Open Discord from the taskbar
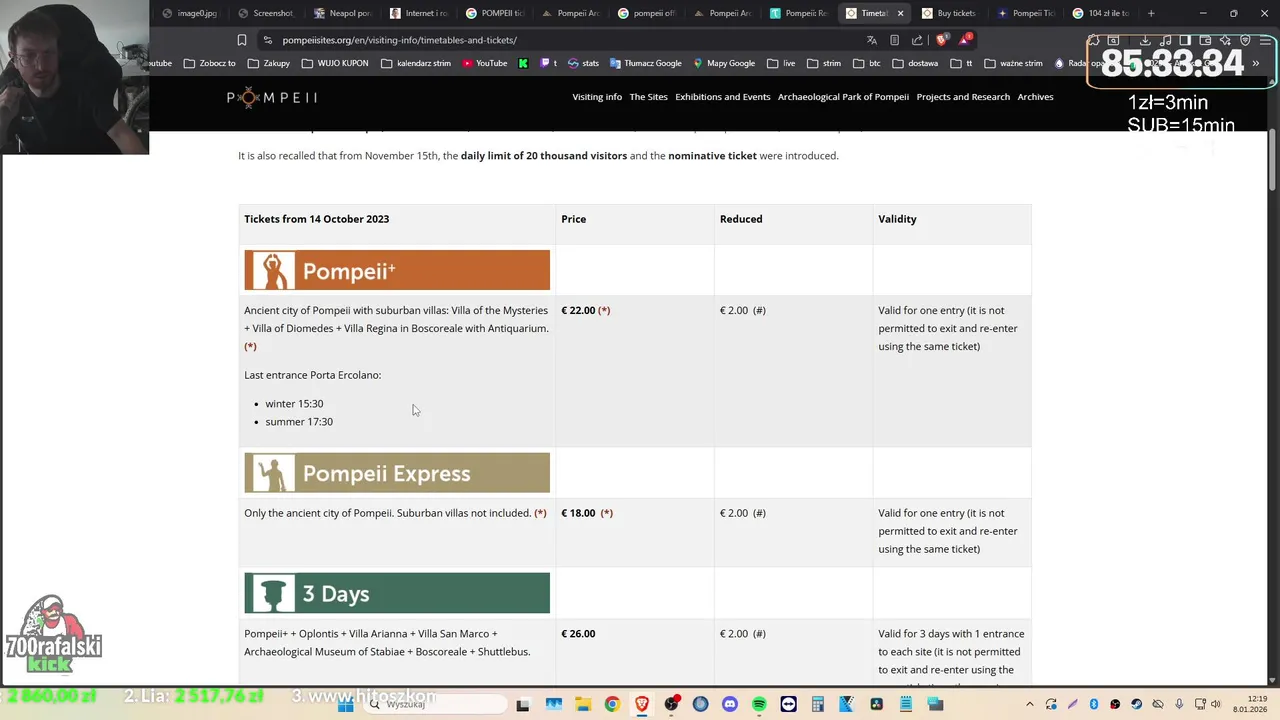1280x720 pixels. [730, 704]
